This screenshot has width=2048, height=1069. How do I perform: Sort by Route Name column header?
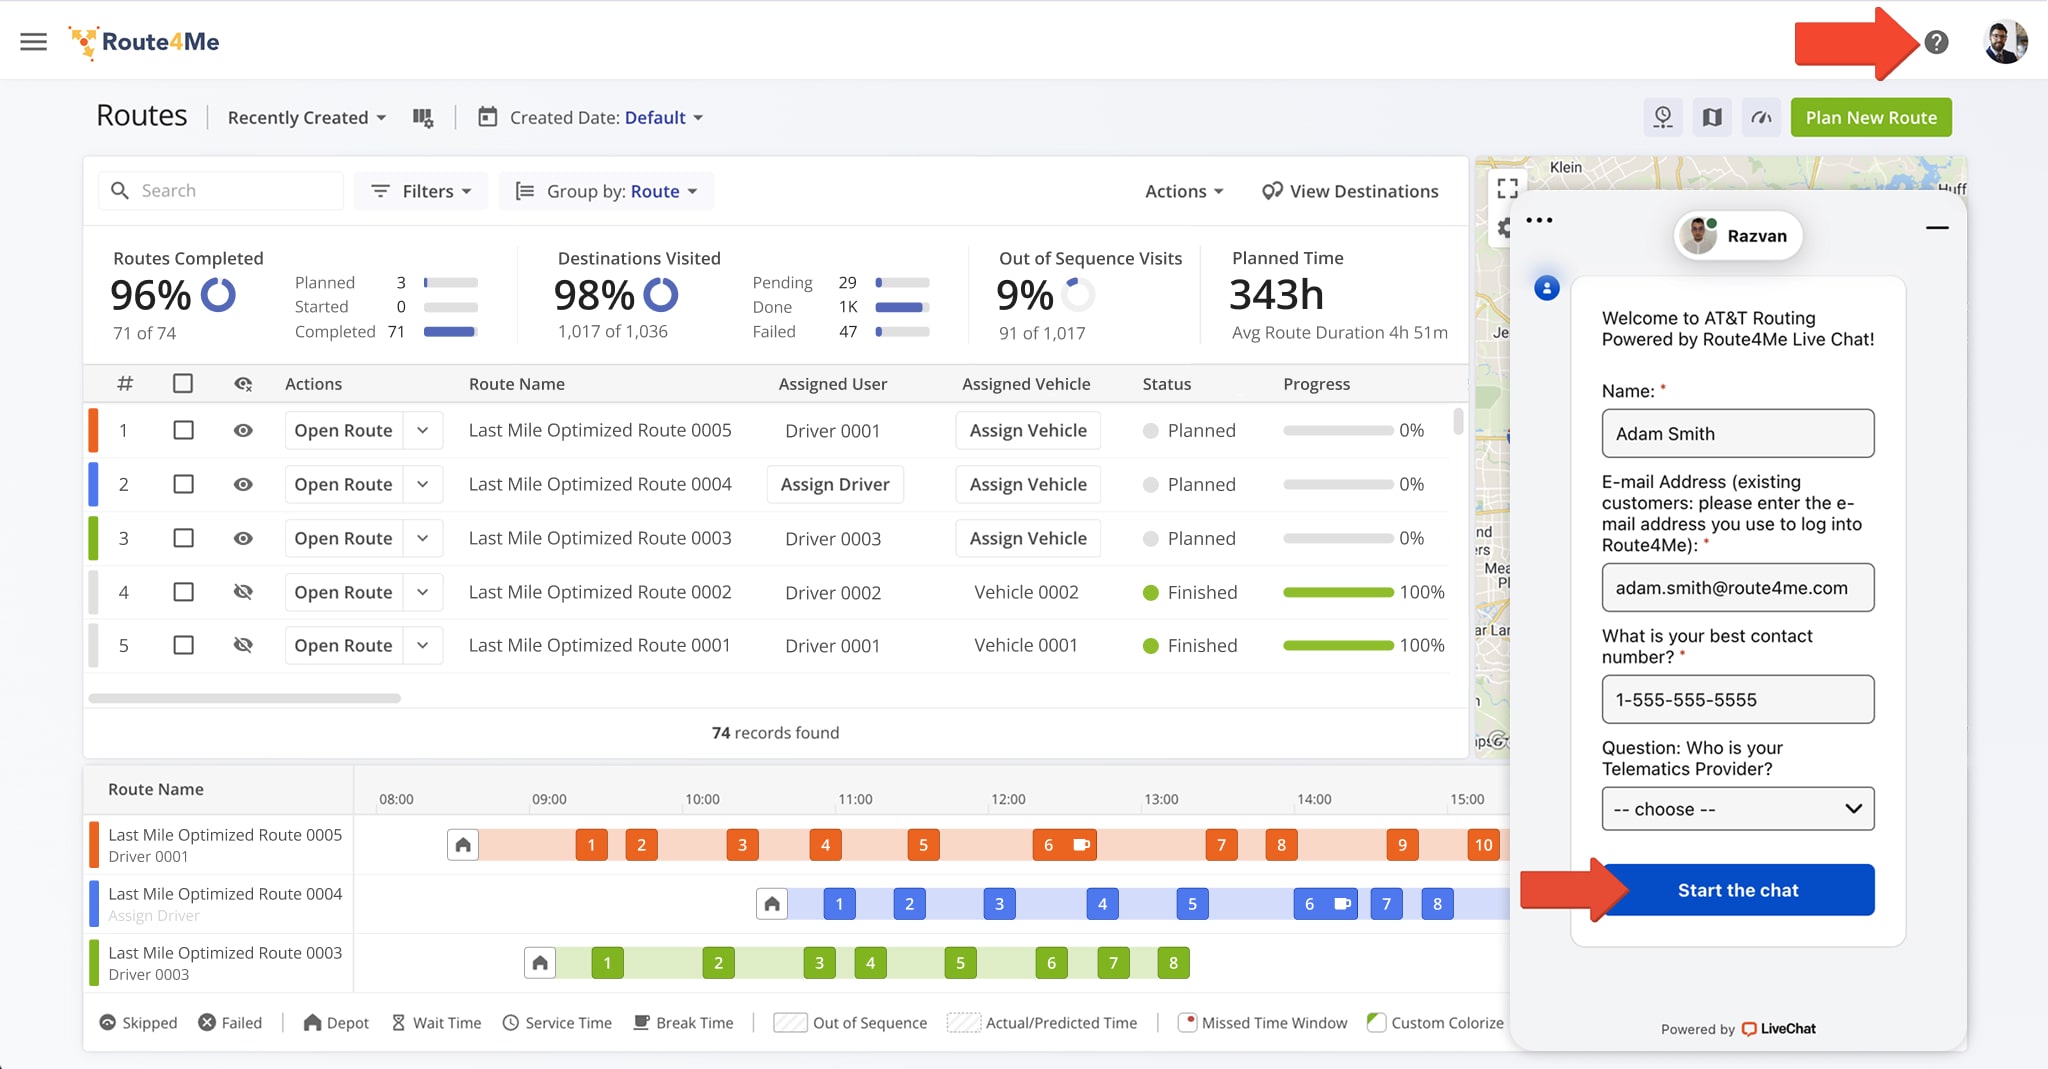click(x=517, y=384)
